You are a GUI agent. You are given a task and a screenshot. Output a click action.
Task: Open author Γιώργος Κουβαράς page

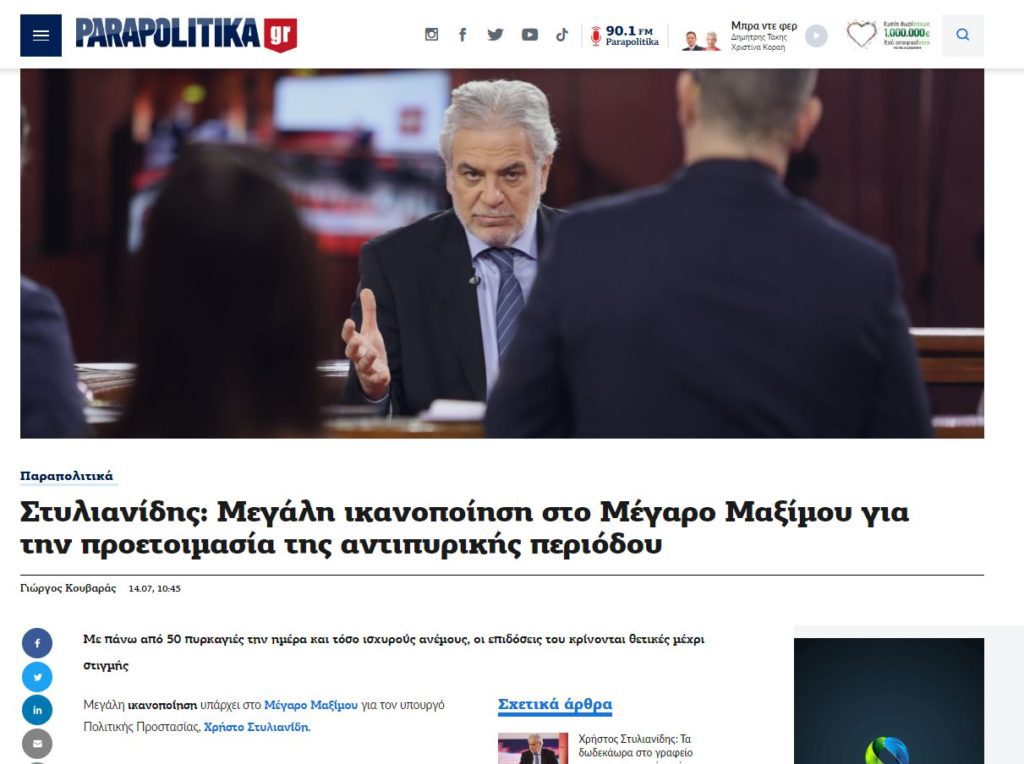click(x=68, y=588)
